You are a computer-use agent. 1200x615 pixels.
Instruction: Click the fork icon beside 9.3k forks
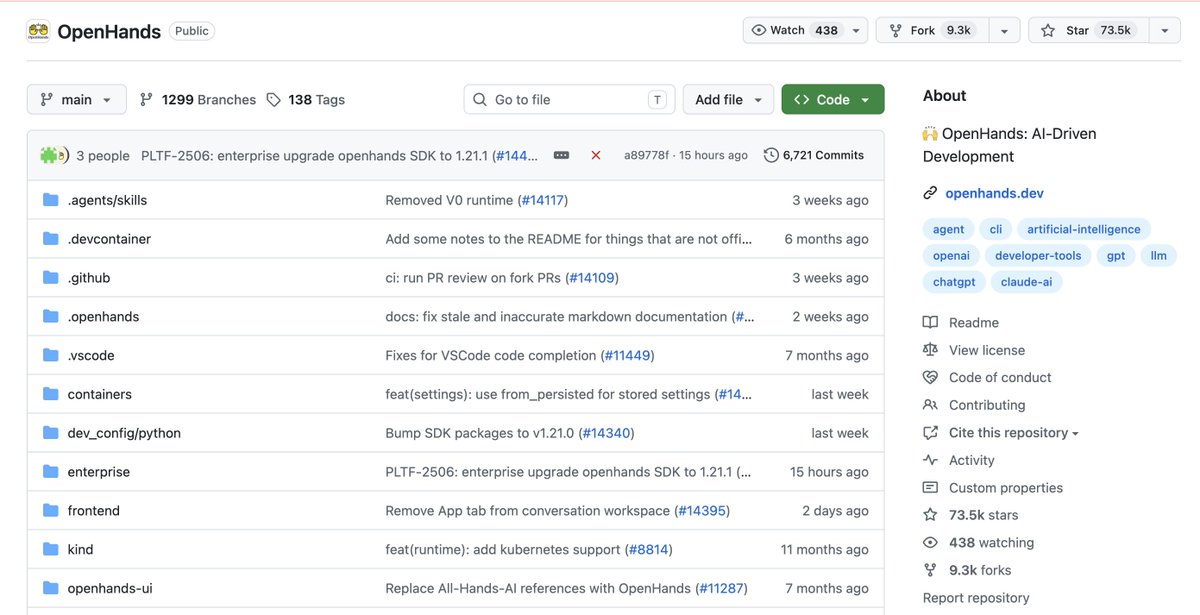pos(930,570)
